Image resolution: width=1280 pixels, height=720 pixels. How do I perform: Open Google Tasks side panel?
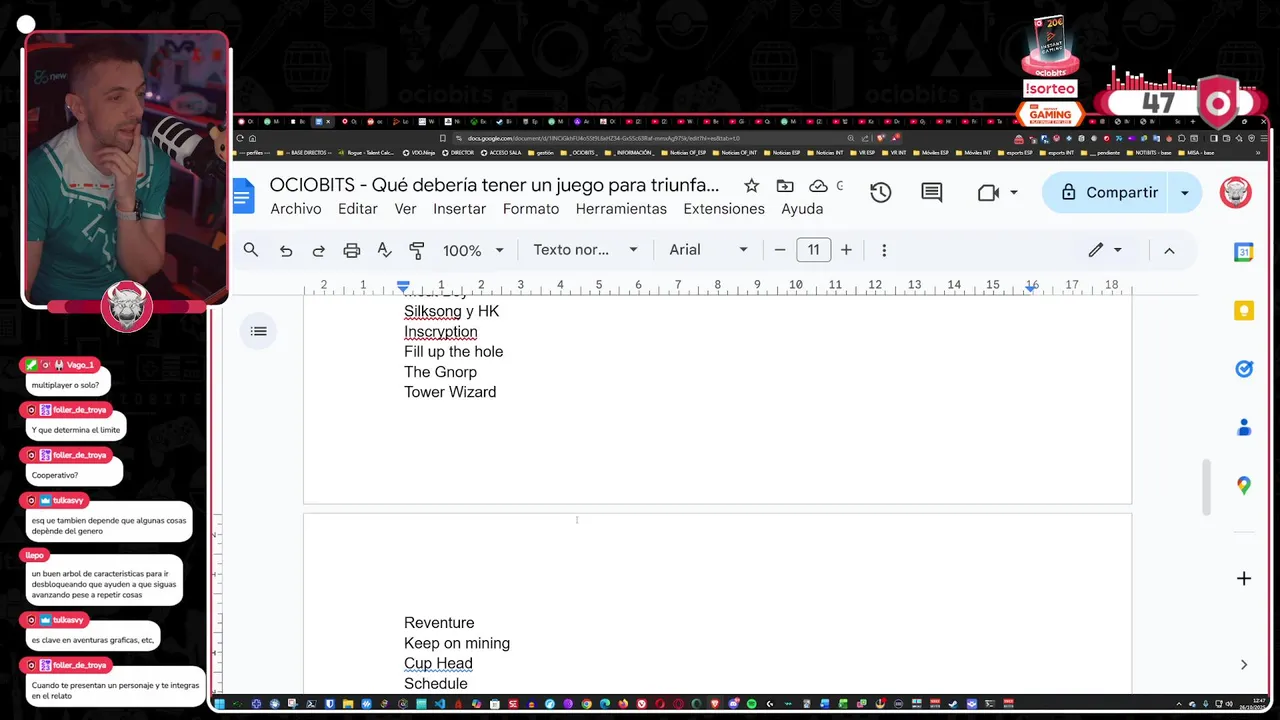[x=1244, y=369]
